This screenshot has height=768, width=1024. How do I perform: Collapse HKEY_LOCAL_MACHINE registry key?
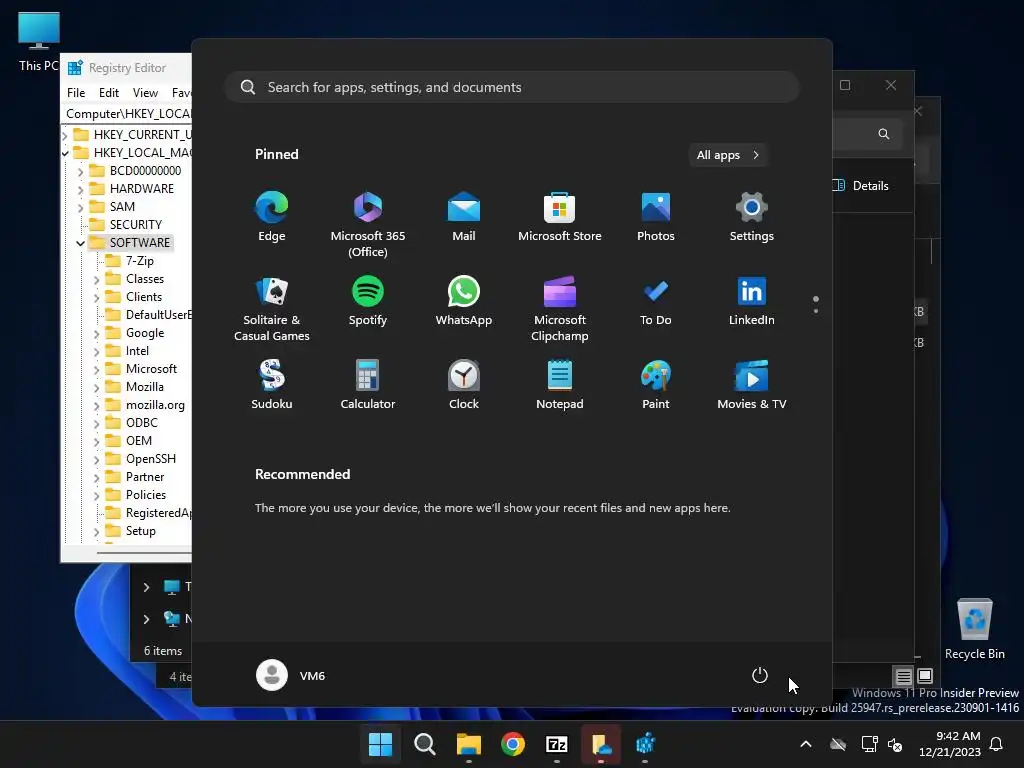click(x=65, y=153)
